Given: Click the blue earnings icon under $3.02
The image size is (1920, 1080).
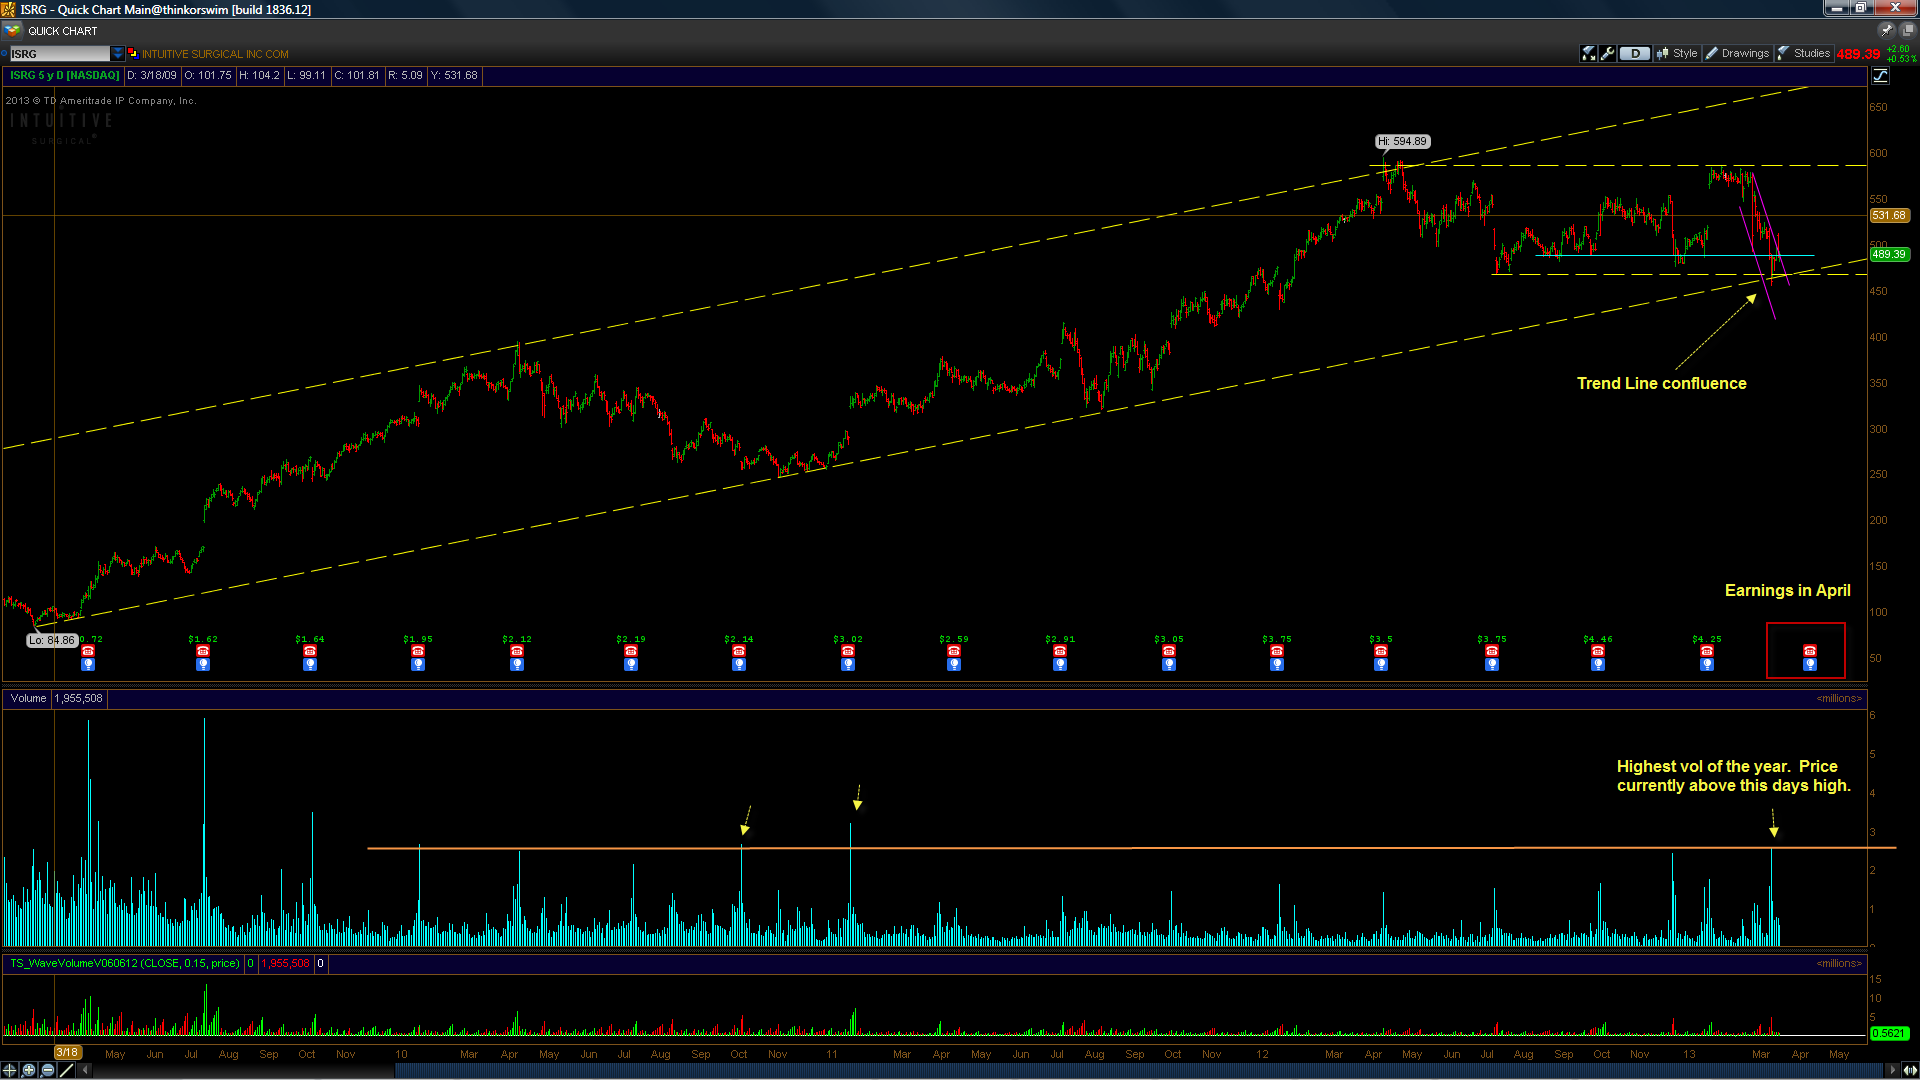Looking at the screenshot, I should 848,664.
